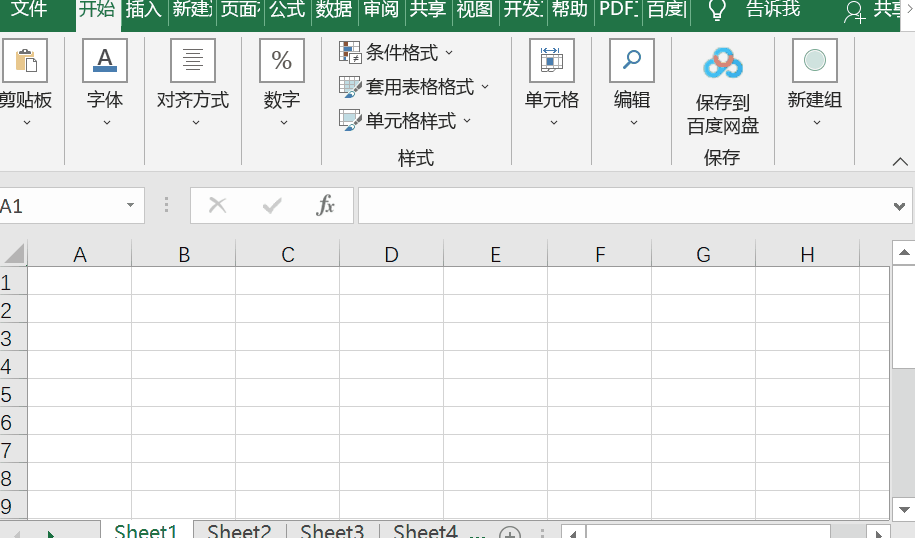This screenshot has width=915, height=538.
Task: Click the next sheet navigation arrow
Action: click(51, 533)
